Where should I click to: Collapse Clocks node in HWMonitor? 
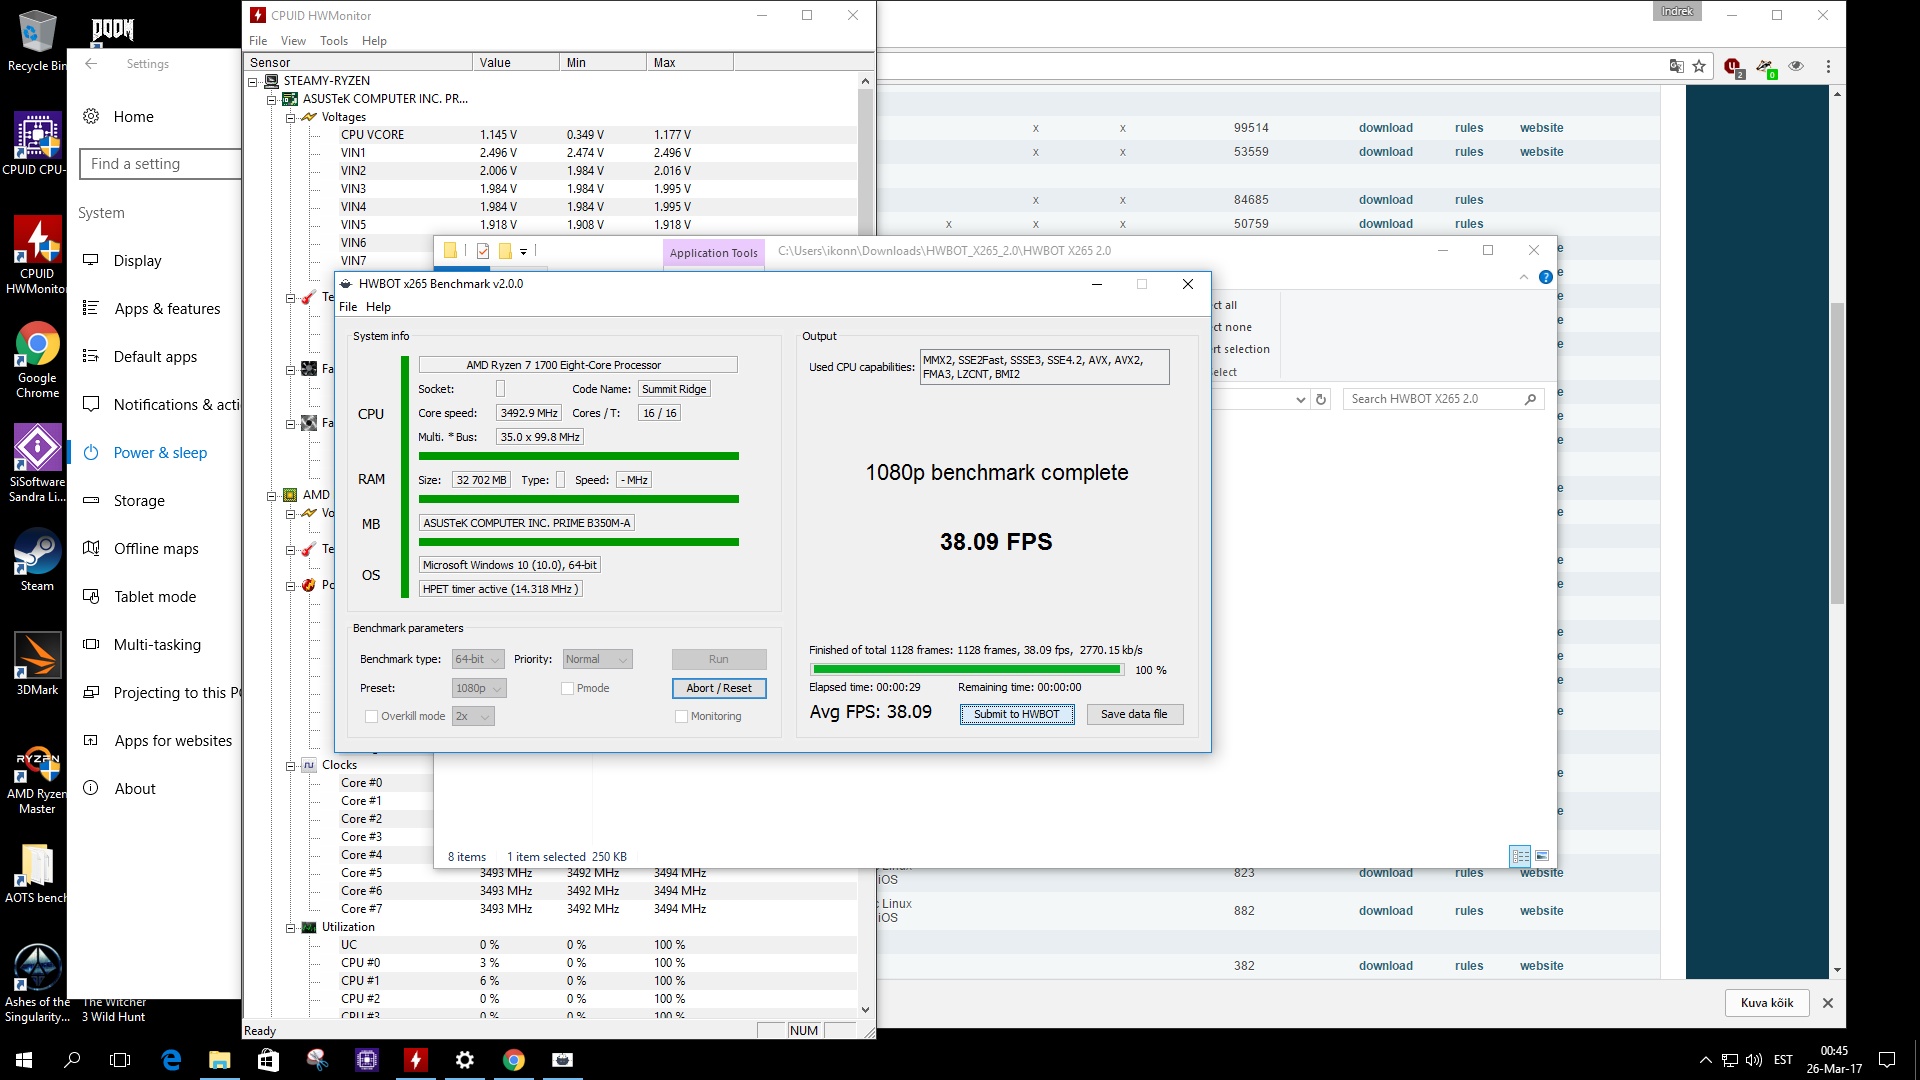[x=291, y=765]
